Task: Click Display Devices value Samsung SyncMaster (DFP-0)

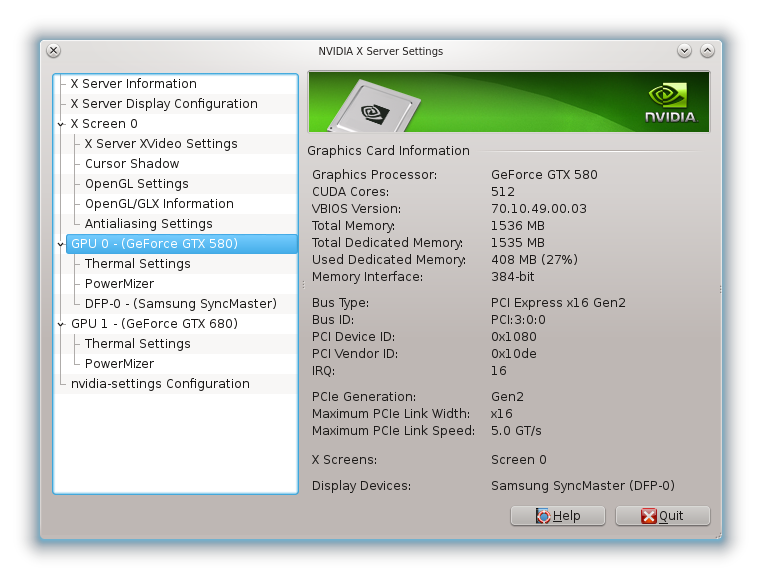Action: 583,486
